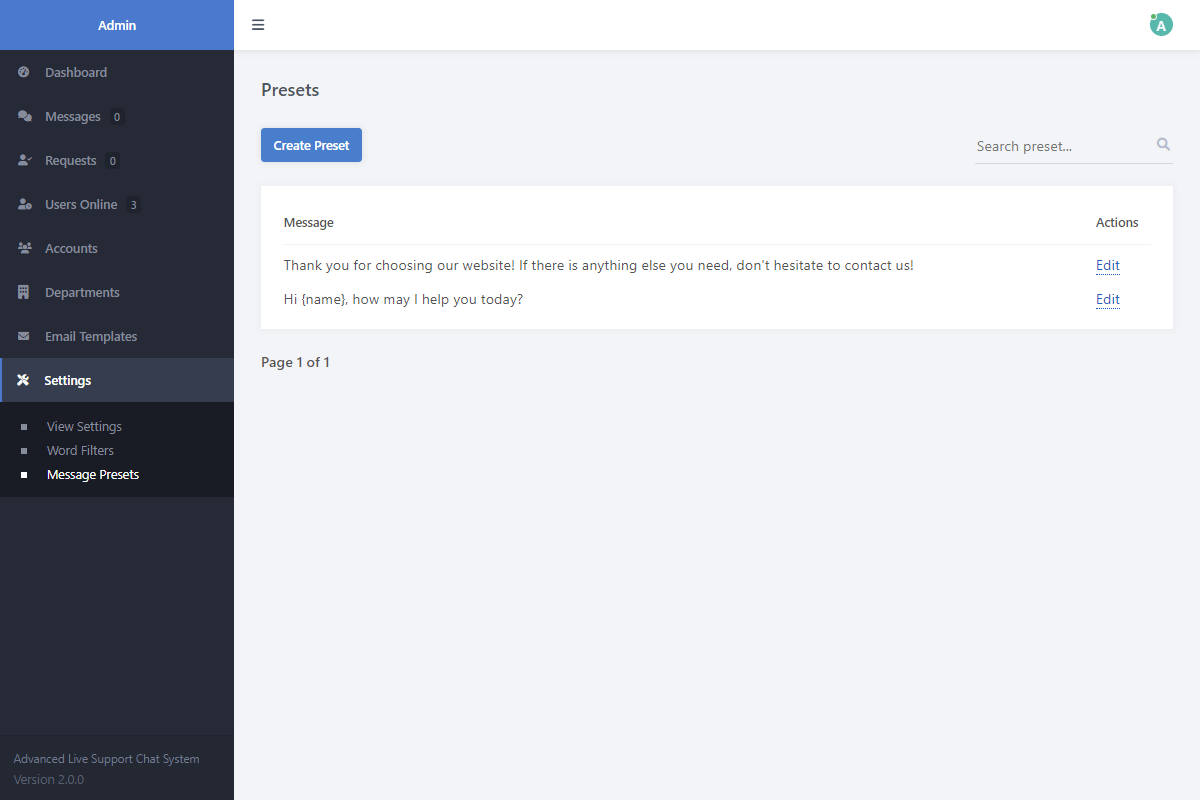Click the Accounts group icon
The image size is (1200, 800).
click(x=25, y=248)
